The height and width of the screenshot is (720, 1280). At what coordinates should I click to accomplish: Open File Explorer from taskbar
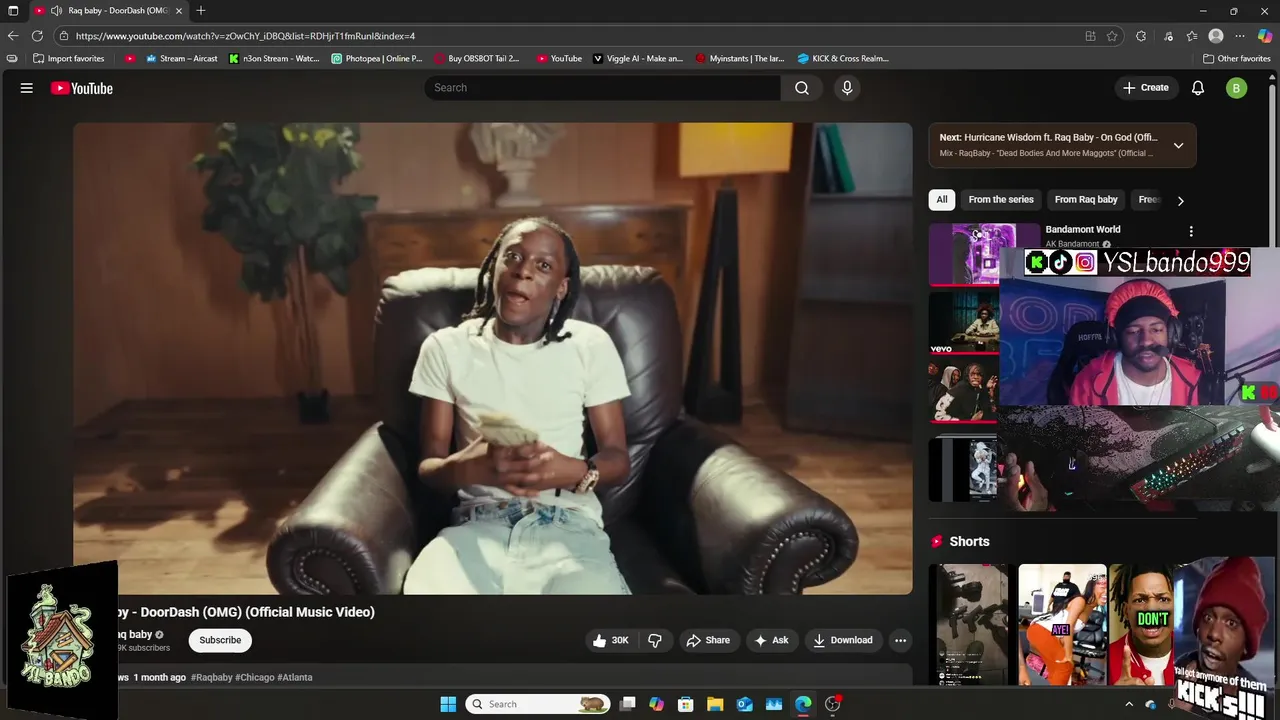pyautogui.click(x=714, y=704)
